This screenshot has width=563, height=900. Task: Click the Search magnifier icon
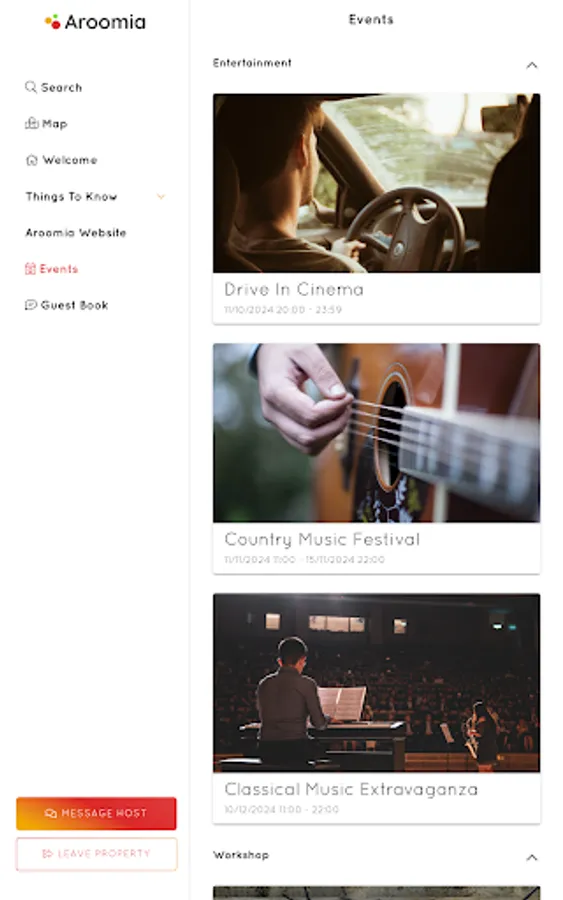point(31,87)
